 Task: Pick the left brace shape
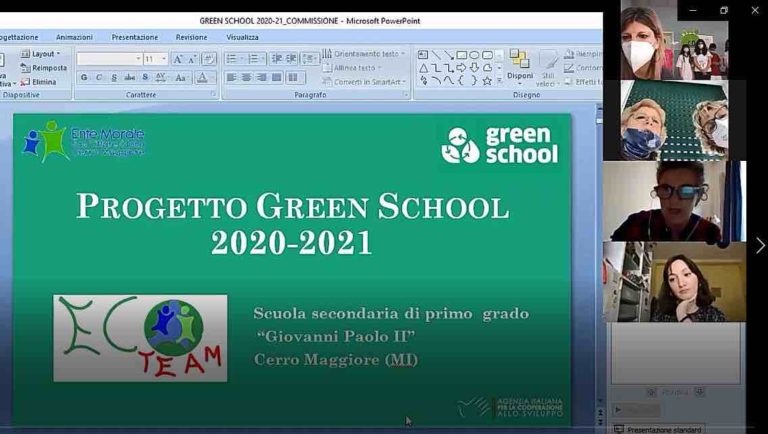coord(461,81)
